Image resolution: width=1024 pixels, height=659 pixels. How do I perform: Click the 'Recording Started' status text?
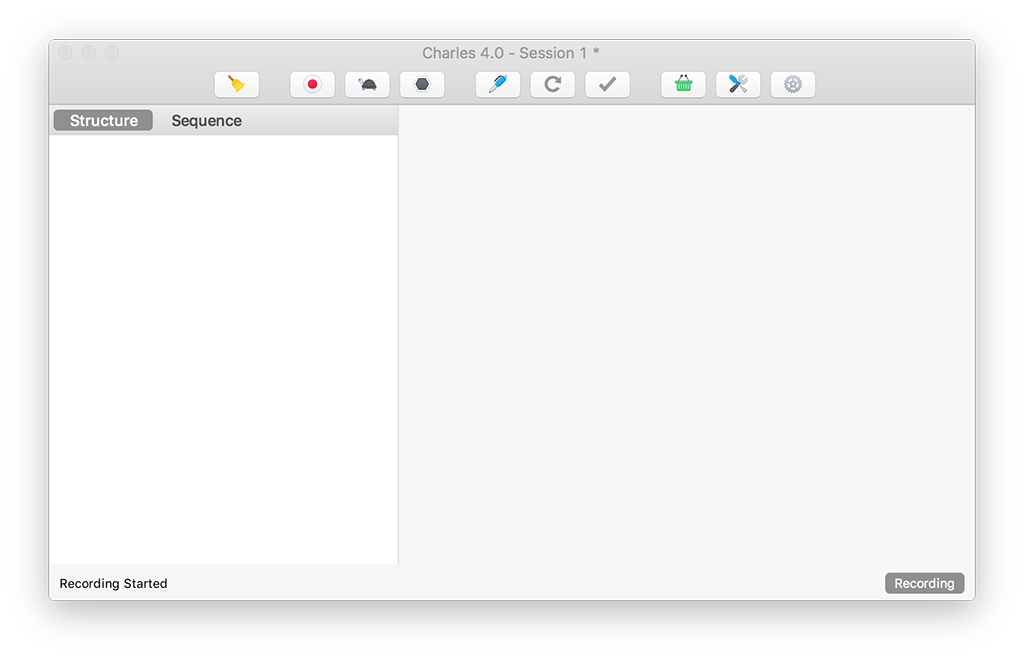113,583
